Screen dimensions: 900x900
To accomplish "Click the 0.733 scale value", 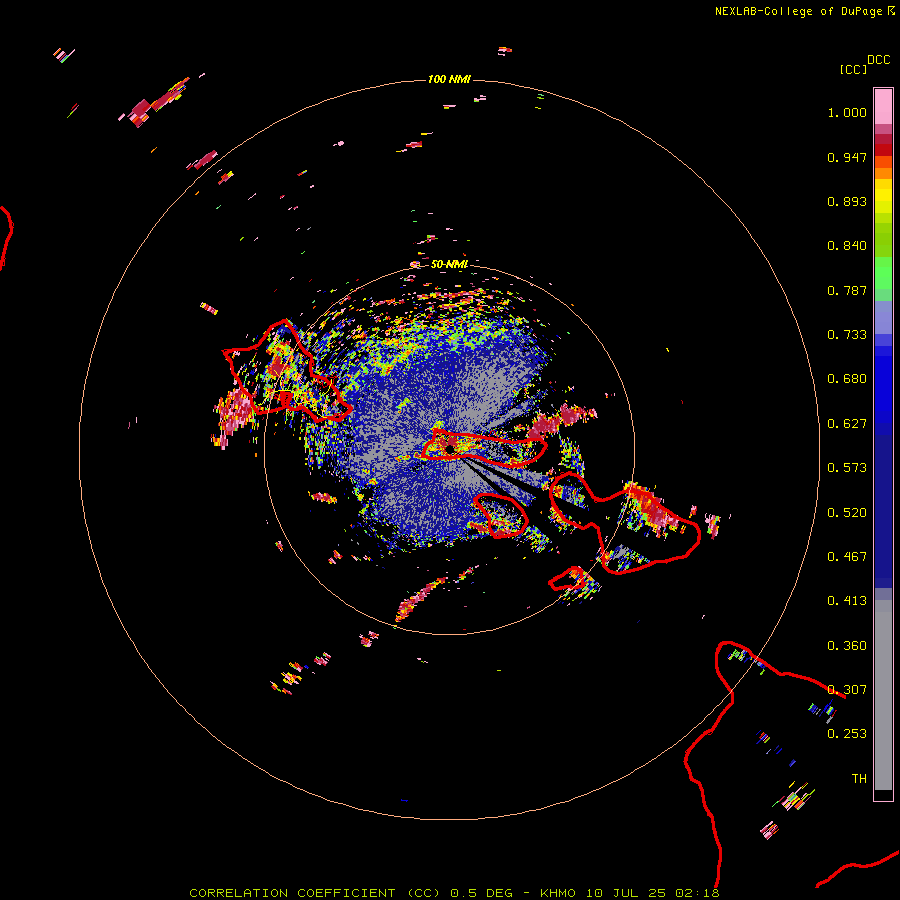I will (847, 335).
